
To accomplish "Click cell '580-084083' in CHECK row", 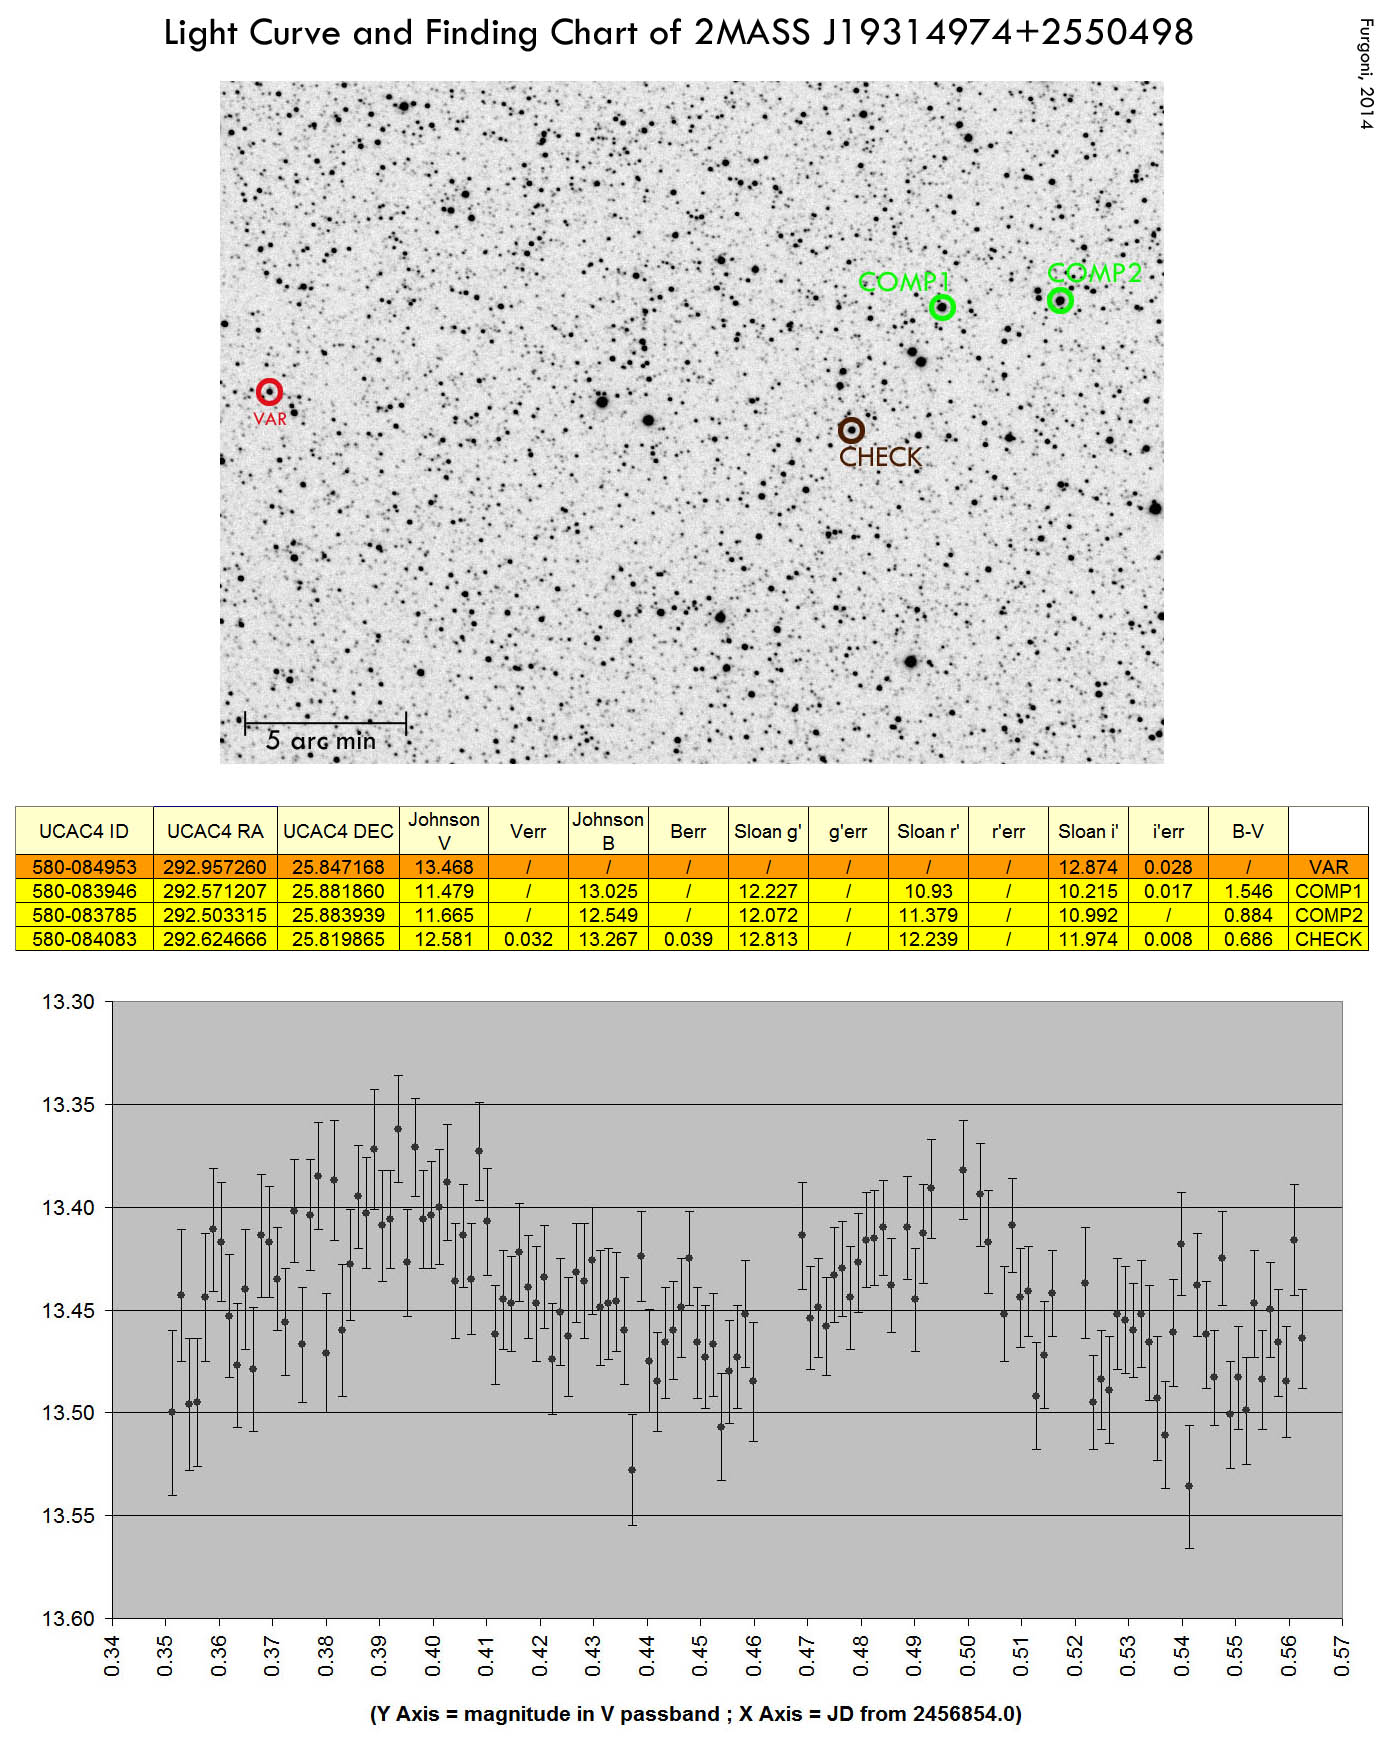I will pyautogui.click(x=84, y=939).
